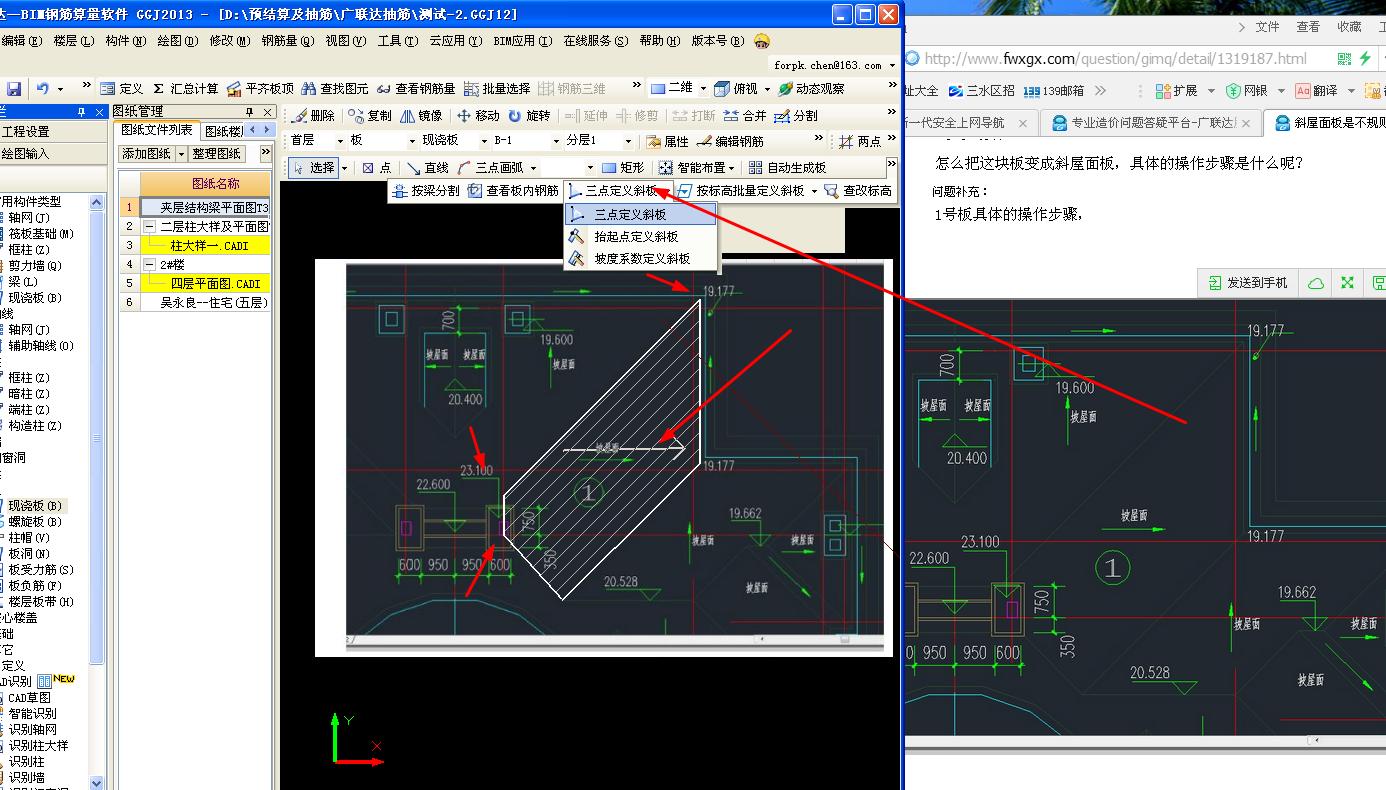Select 直线 line drawing tool

(x=427, y=168)
